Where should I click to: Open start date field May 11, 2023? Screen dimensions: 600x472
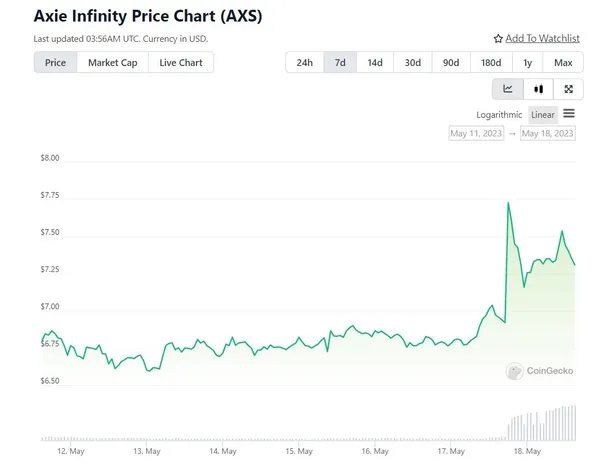[477, 133]
